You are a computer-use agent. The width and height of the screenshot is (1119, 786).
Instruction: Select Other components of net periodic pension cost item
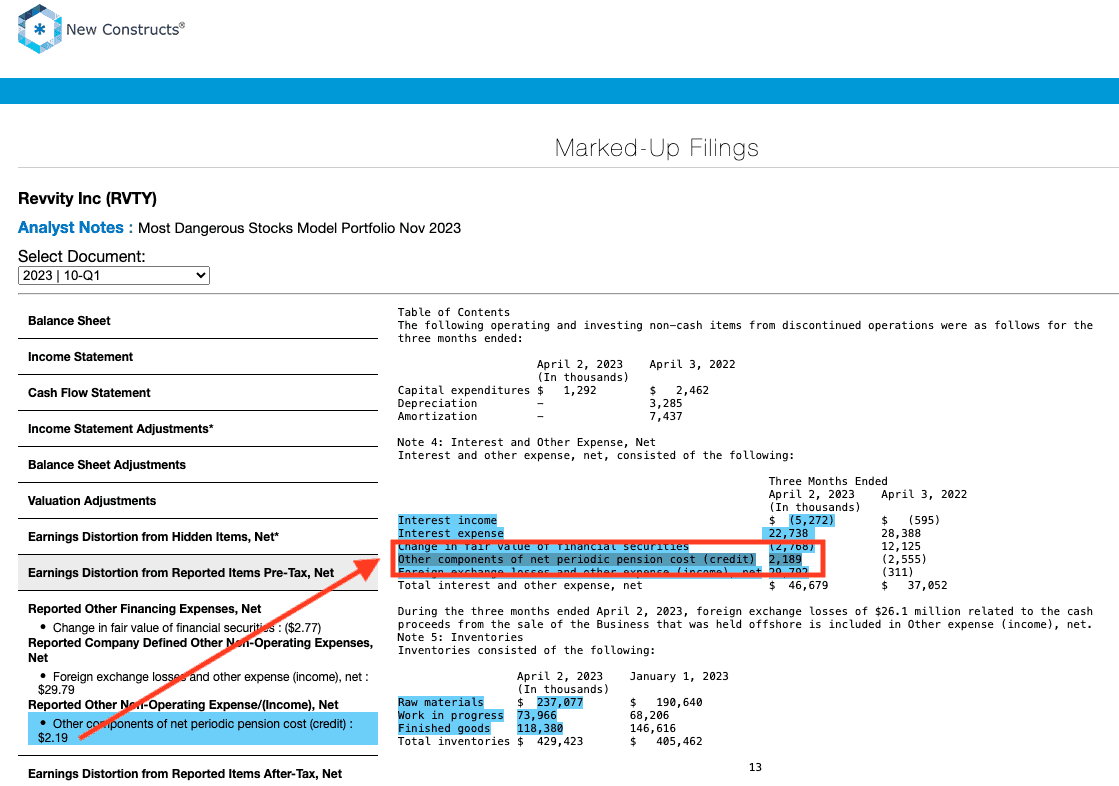203,730
